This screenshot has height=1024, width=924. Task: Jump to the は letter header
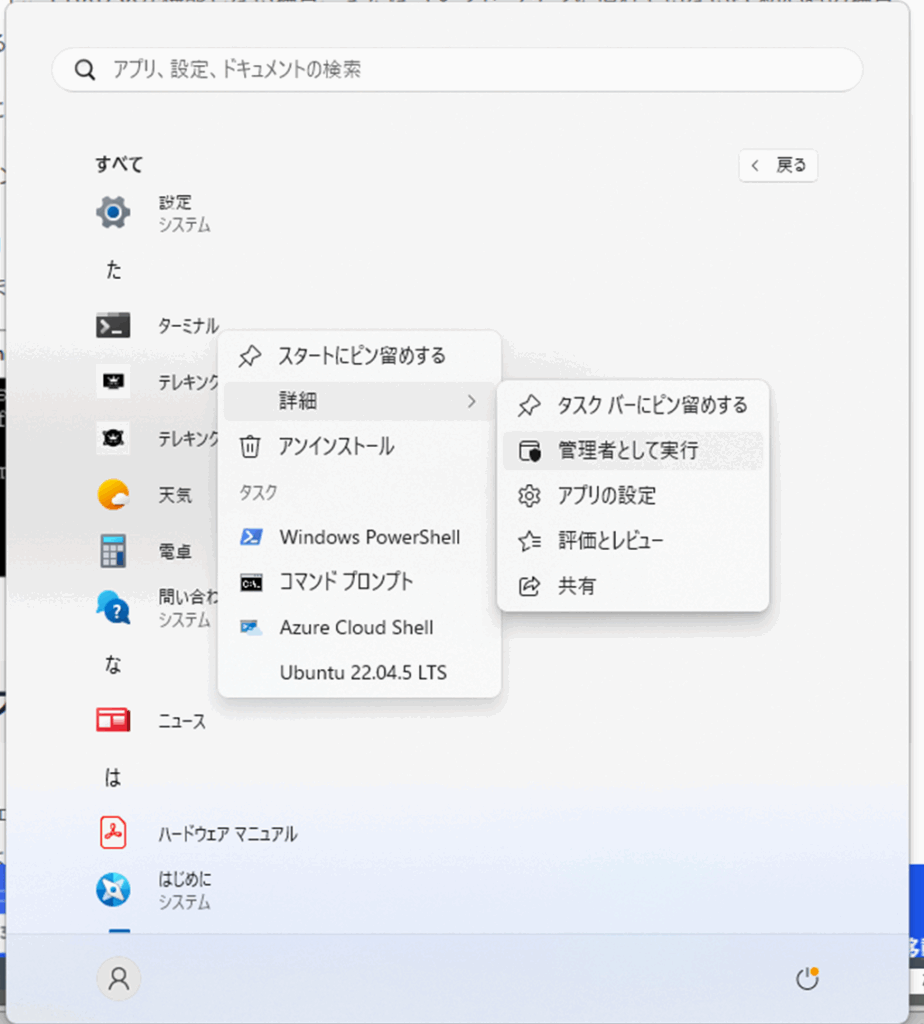[113, 777]
